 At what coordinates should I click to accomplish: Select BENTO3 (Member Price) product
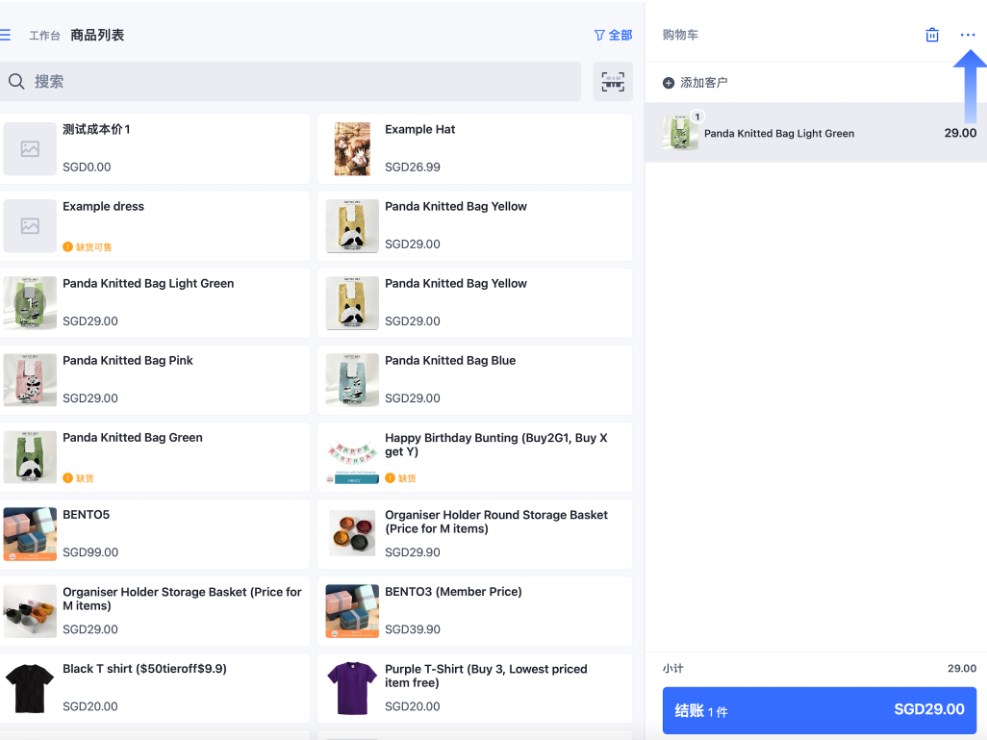click(x=475, y=611)
